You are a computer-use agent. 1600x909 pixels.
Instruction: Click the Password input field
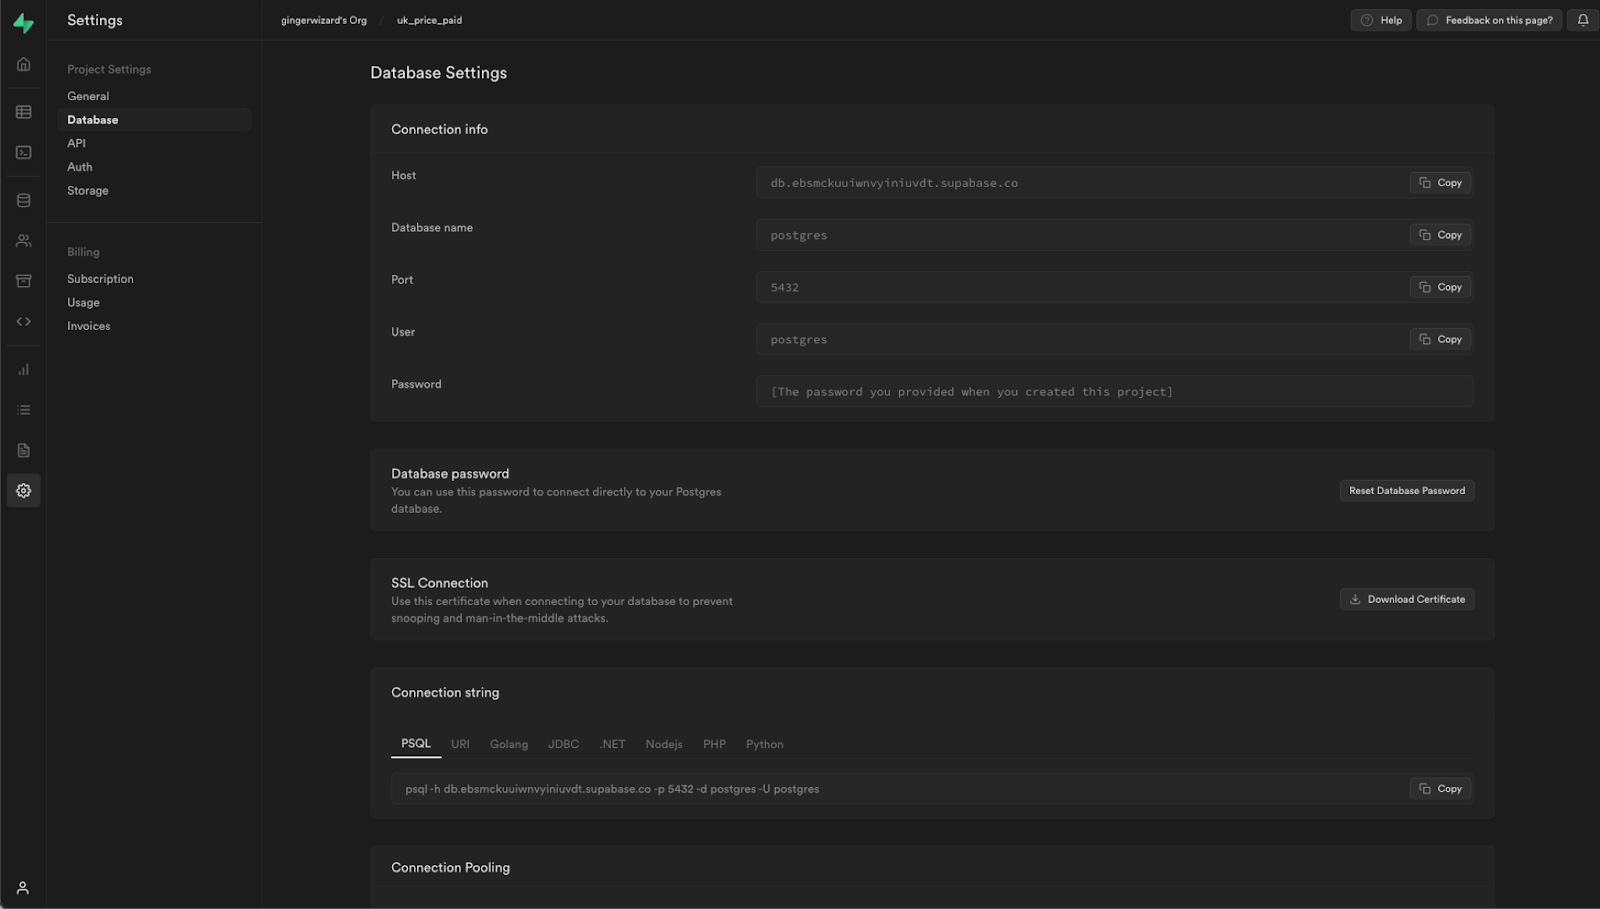coord(1114,392)
